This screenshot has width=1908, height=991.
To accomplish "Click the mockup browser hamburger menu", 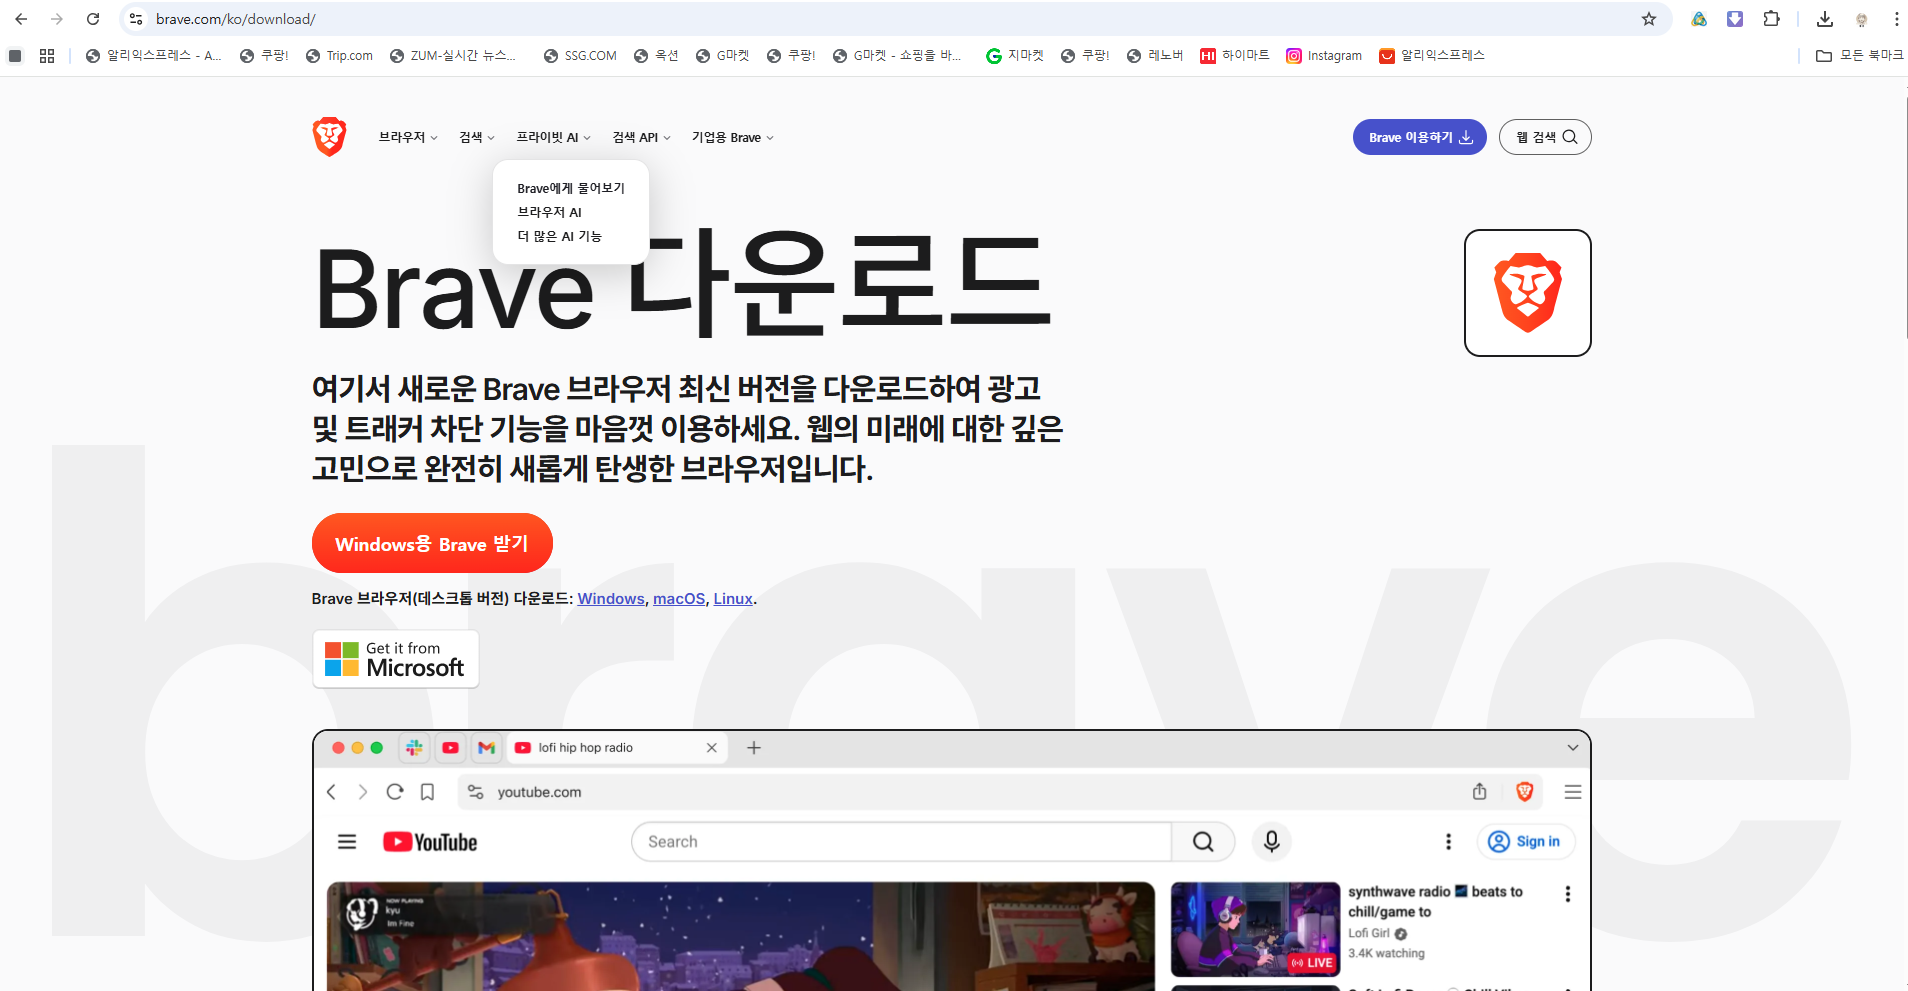I will [x=1573, y=792].
